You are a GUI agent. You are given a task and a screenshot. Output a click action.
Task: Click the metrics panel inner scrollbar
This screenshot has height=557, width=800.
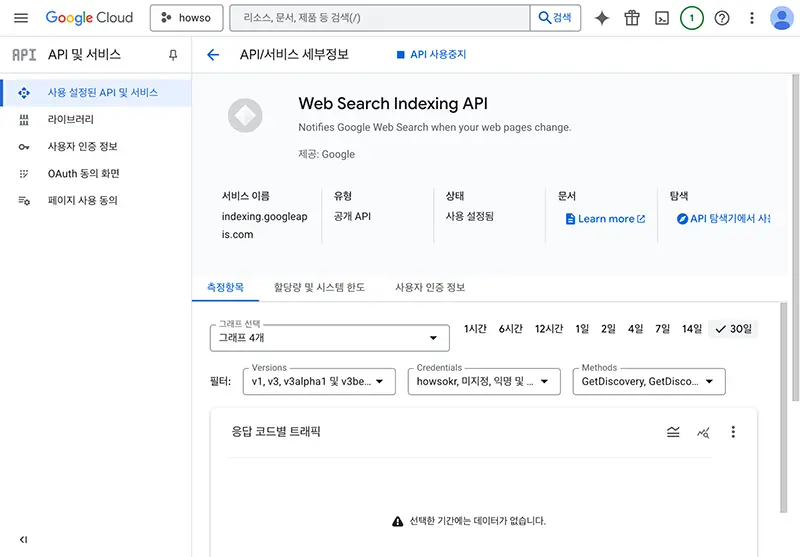(x=784, y=407)
